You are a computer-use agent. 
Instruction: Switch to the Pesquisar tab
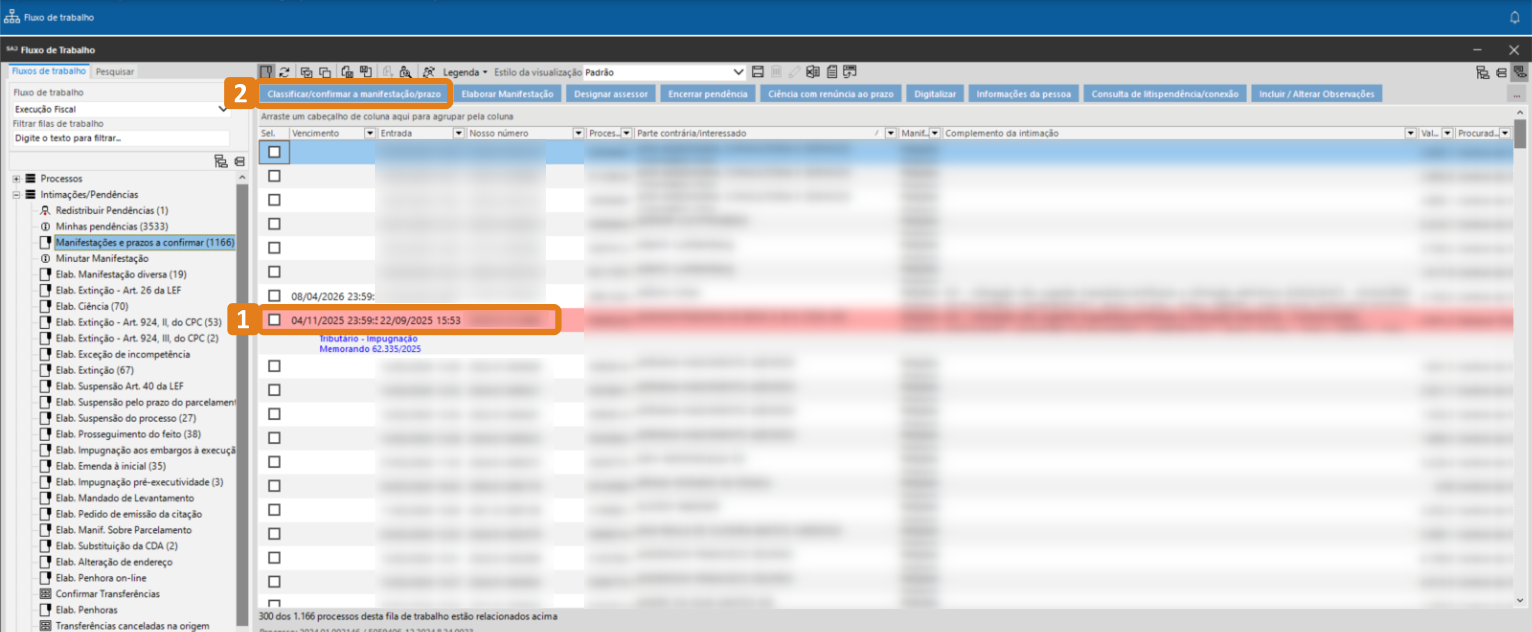pos(115,71)
